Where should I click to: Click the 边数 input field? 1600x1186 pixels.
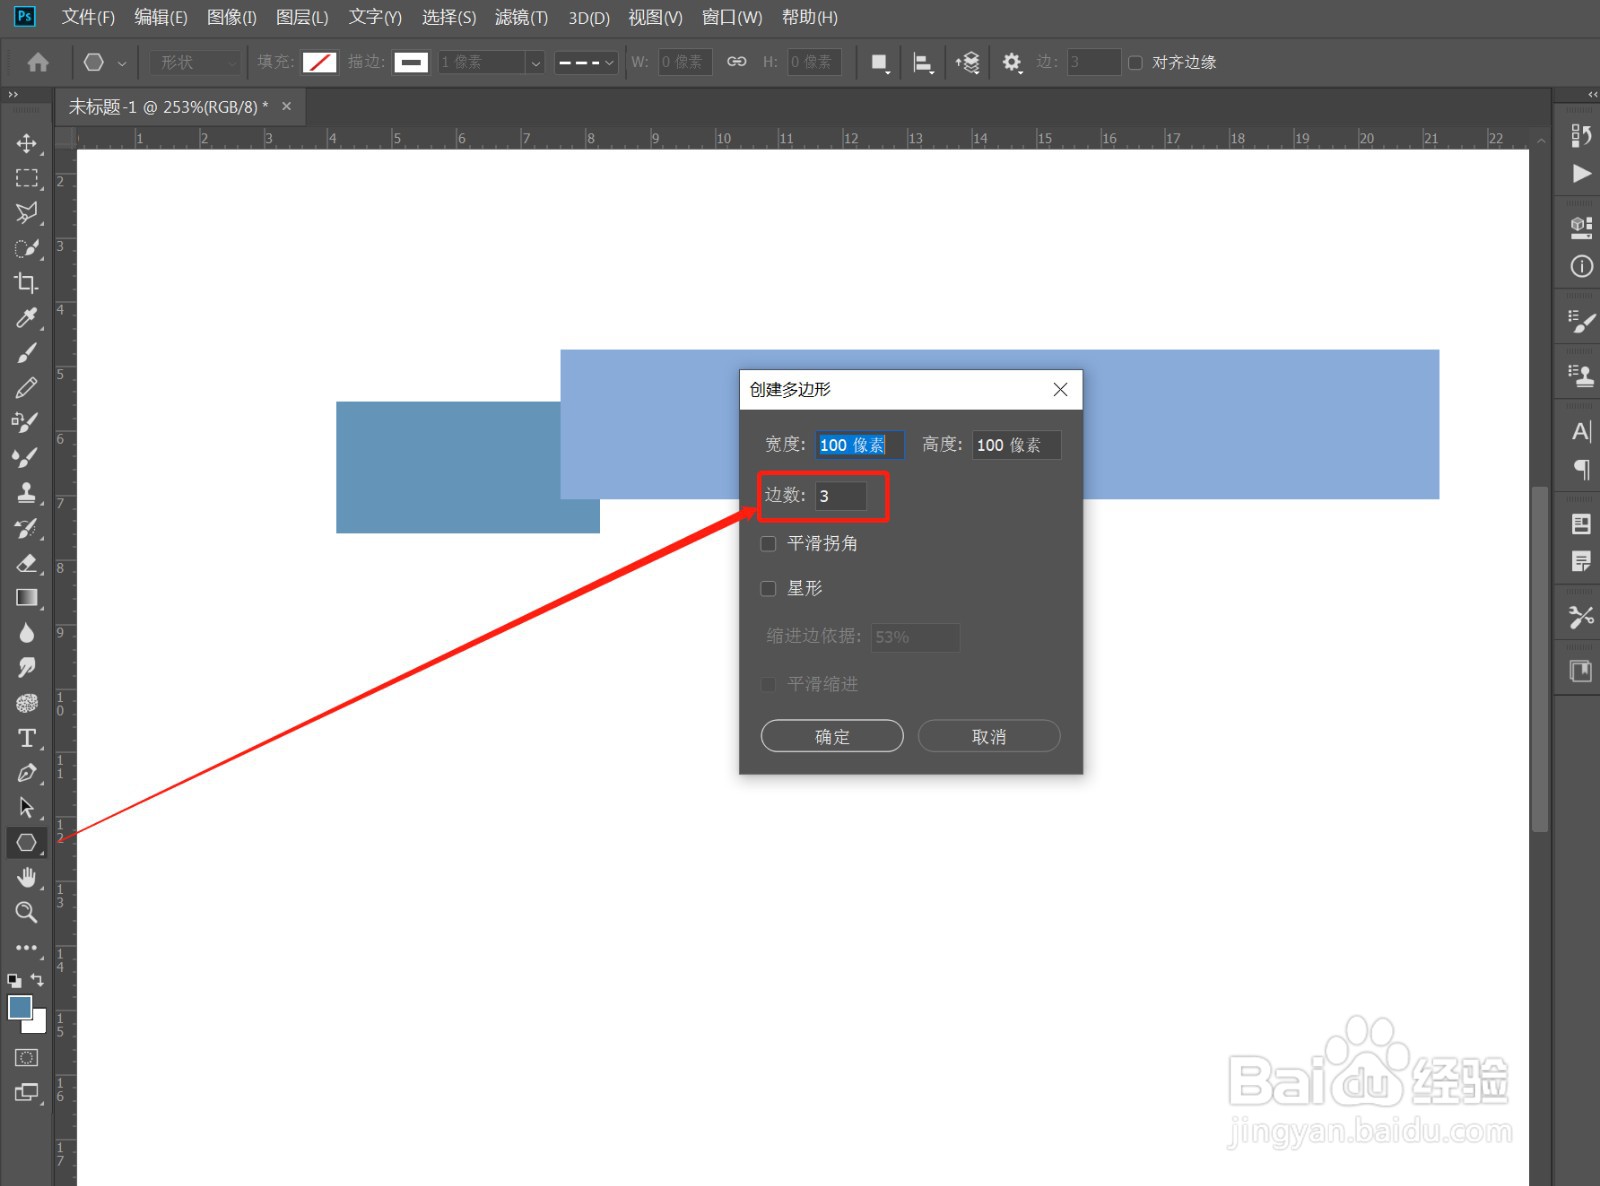pyautogui.click(x=841, y=496)
